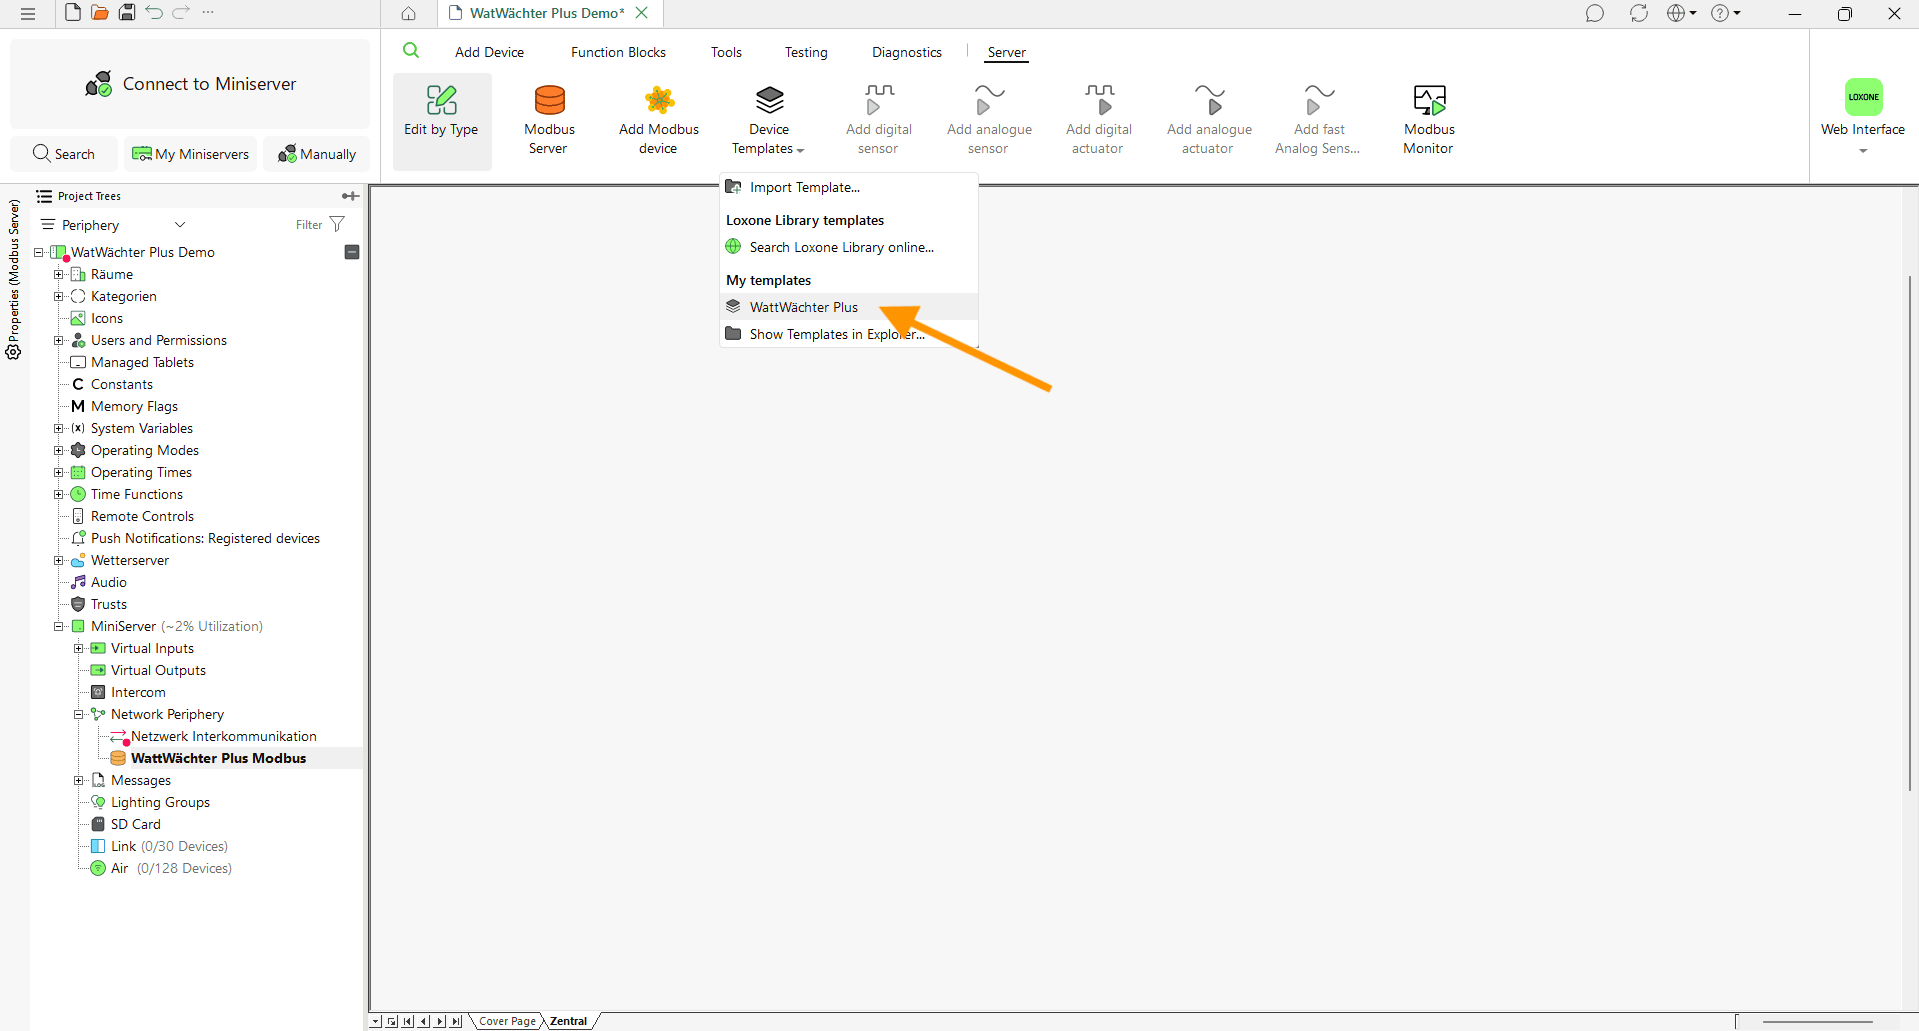This screenshot has height=1031, width=1919.
Task: Open the Diagnostics ribbon tab
Action: point(907,52)
